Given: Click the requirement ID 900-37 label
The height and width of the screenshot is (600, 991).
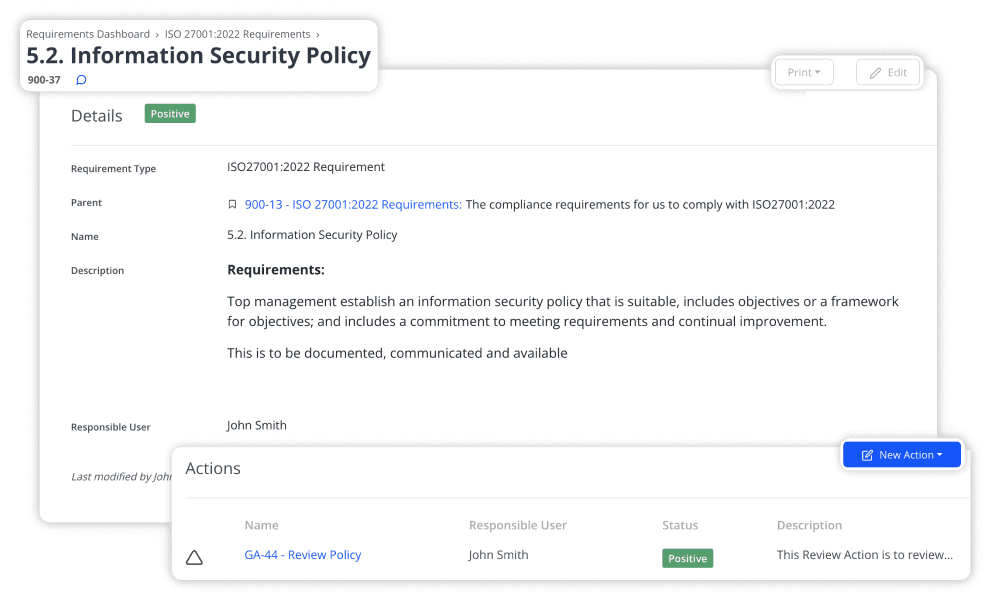Looking at the screenshot, I should click(42, 79).
